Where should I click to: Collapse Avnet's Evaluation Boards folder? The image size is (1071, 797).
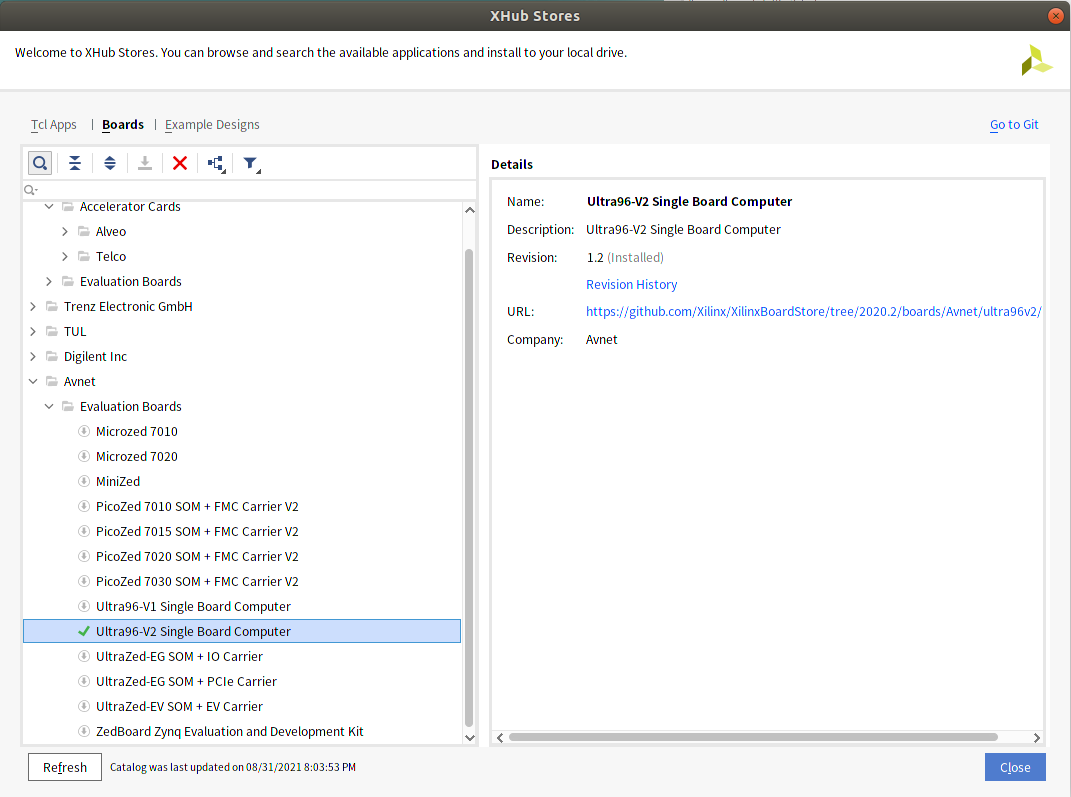pos(49,406)
